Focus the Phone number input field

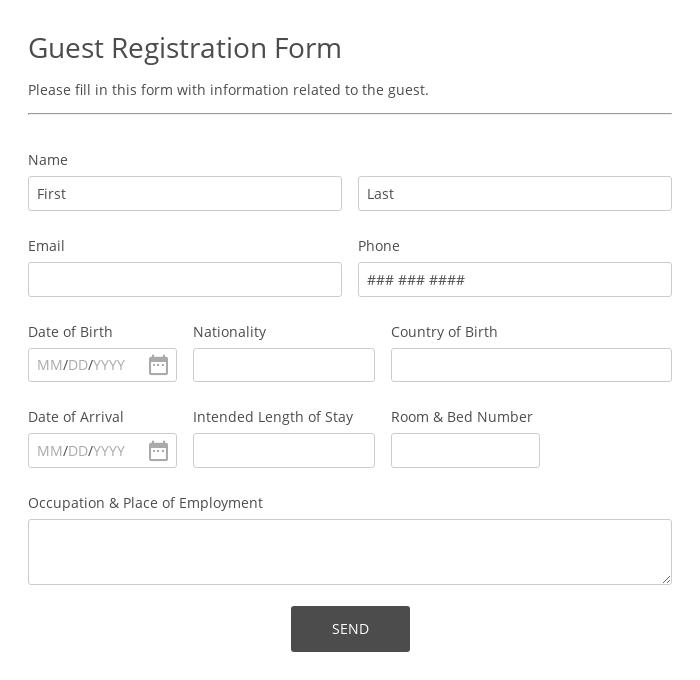(514, 280)
